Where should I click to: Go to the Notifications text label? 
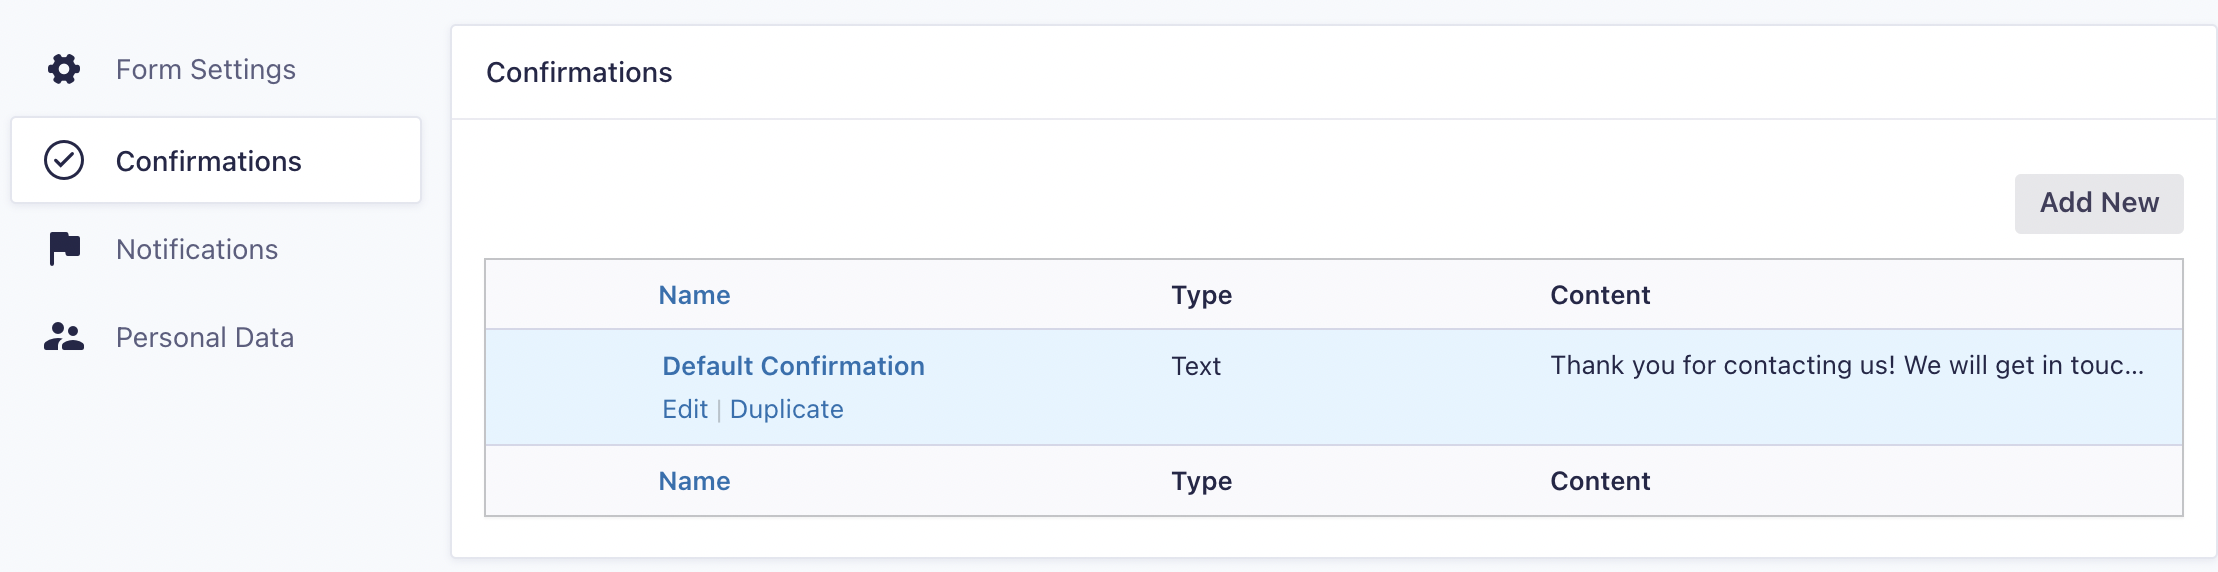pos(197,249)
